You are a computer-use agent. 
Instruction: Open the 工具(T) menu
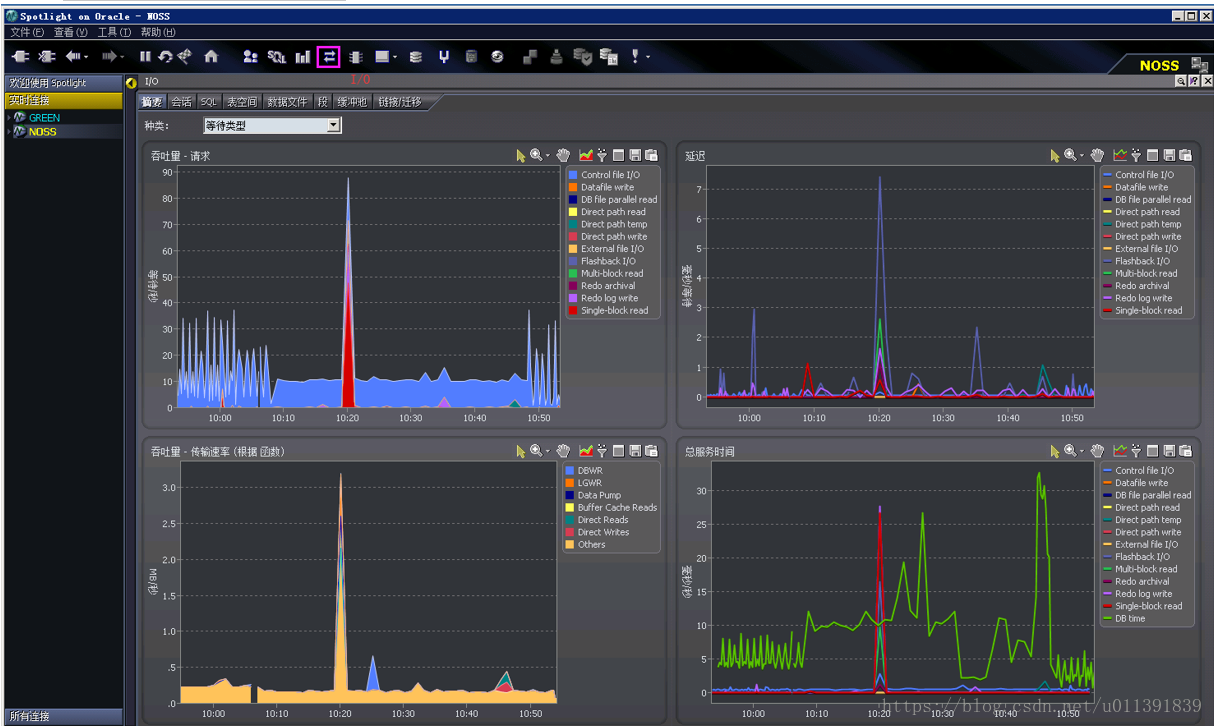pos(114,32)
